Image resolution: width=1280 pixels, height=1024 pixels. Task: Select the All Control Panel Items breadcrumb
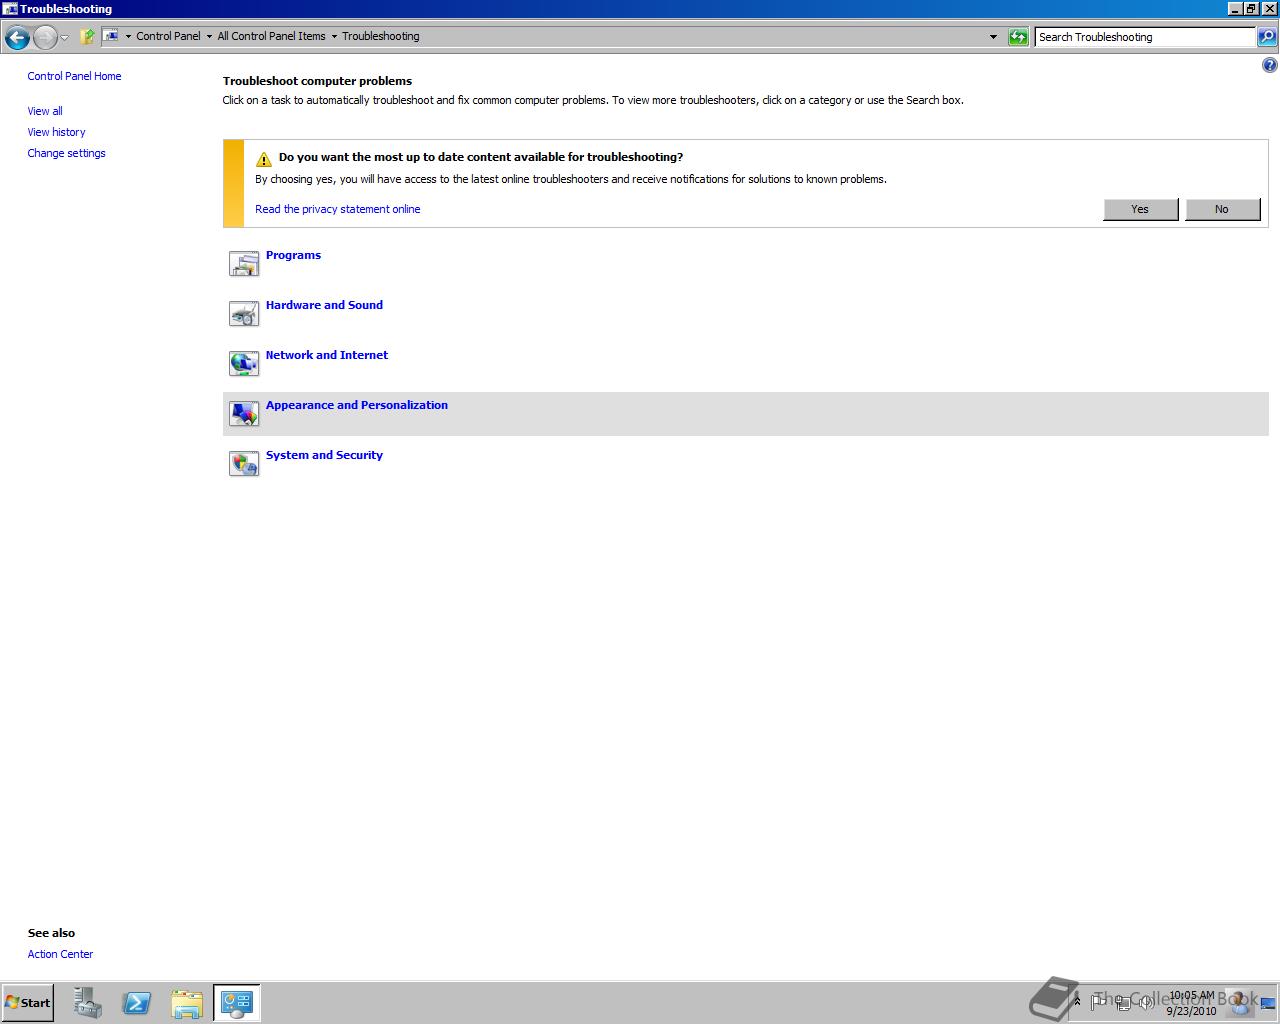coord(271,36)
